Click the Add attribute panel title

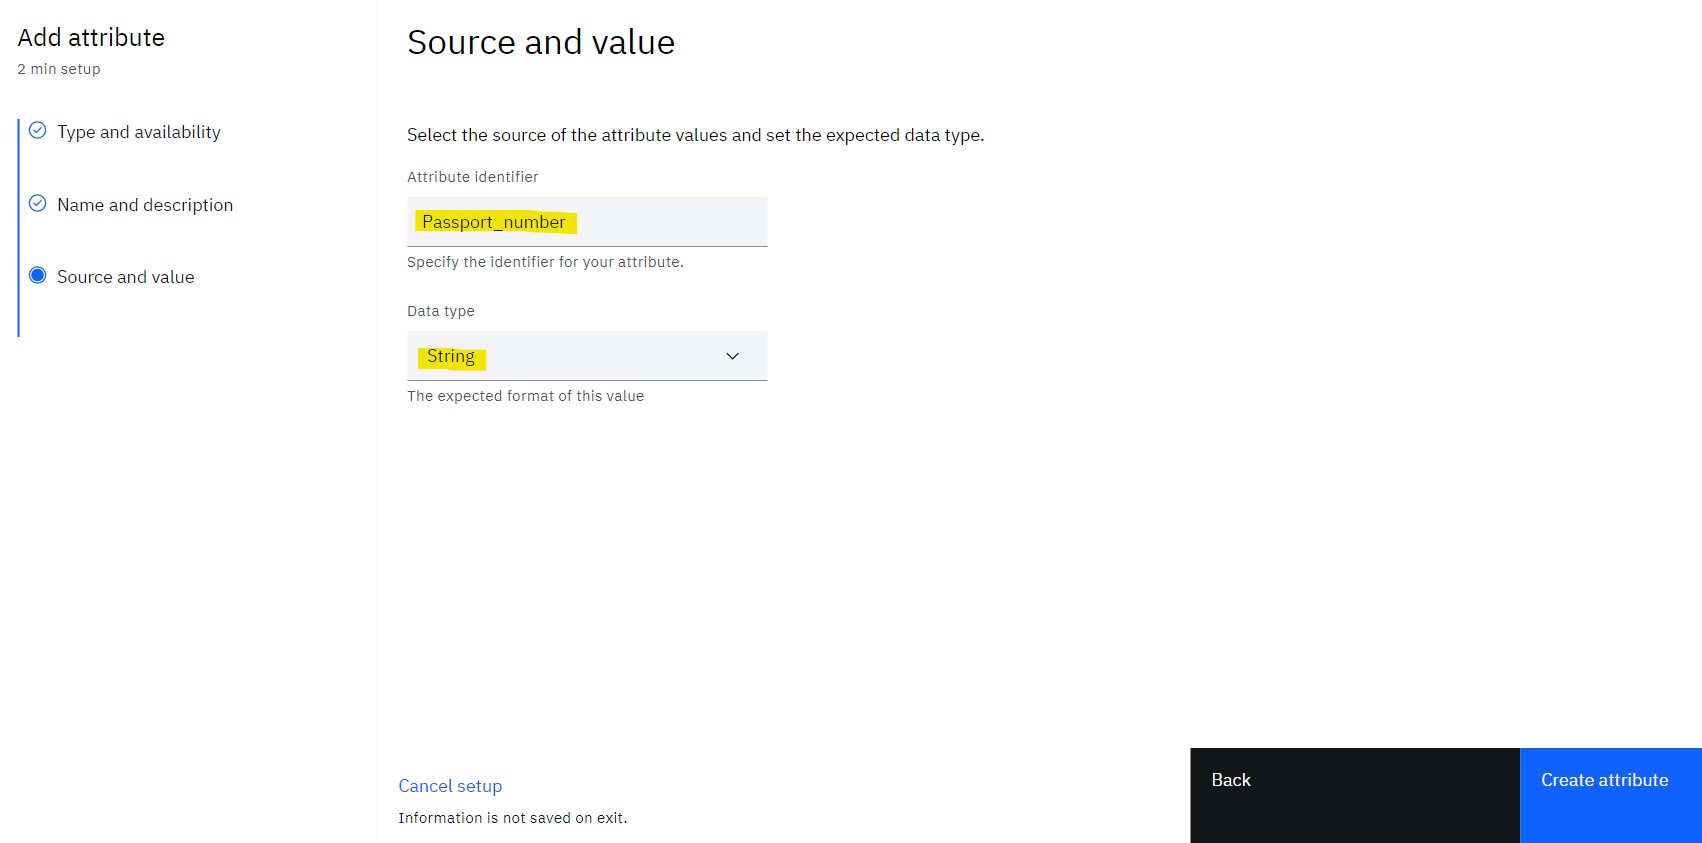(91, 38)
